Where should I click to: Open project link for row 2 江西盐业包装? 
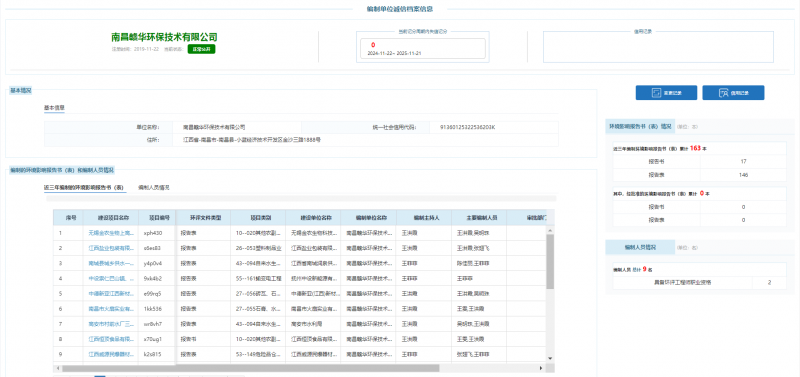coord(111,248)
